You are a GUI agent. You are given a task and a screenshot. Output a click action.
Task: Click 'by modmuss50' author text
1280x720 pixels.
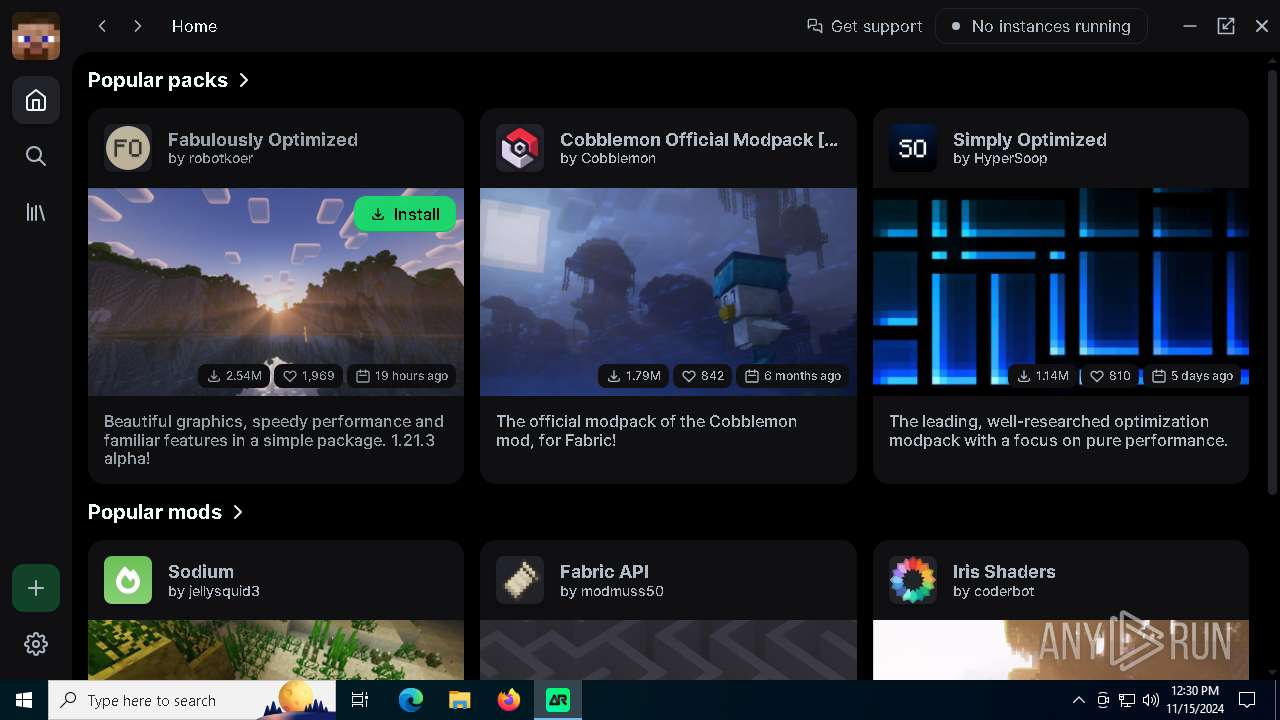(x=612, y=591)
